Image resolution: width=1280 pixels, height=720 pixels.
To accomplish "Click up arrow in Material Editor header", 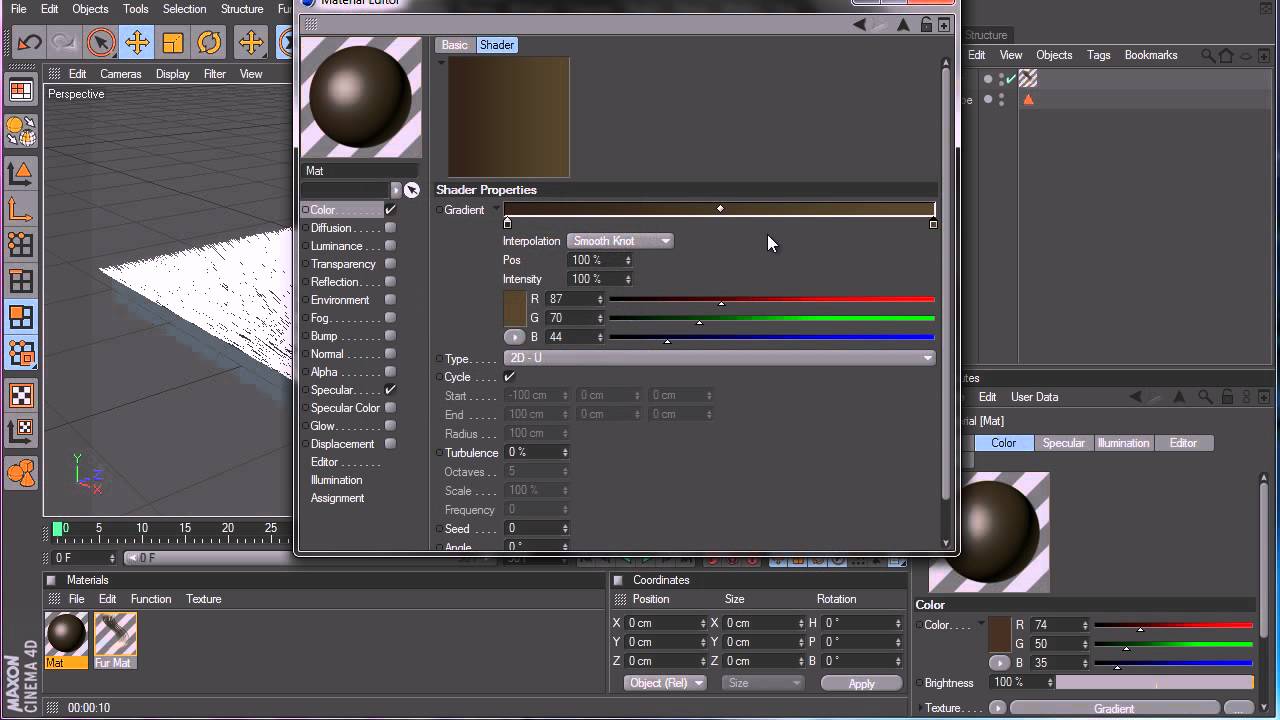I will [904, 25].
